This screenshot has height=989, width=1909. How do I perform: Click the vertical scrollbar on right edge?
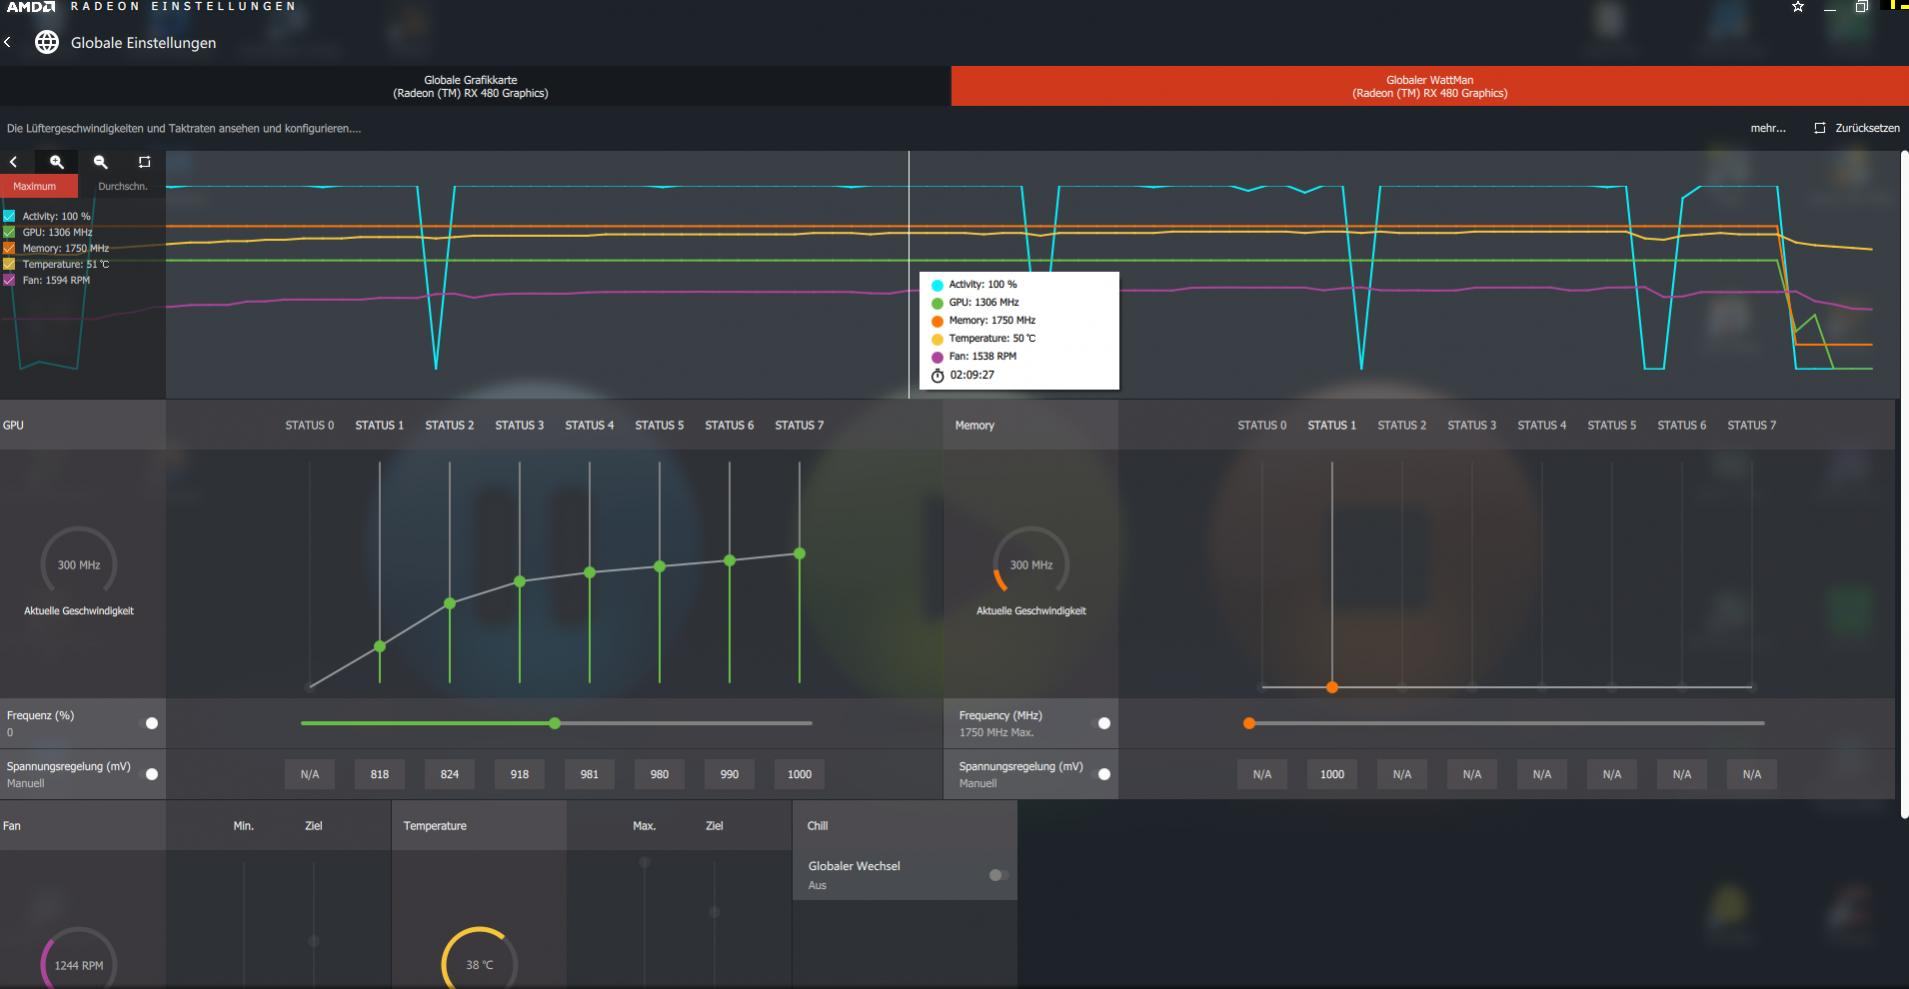click(1904, 485)
